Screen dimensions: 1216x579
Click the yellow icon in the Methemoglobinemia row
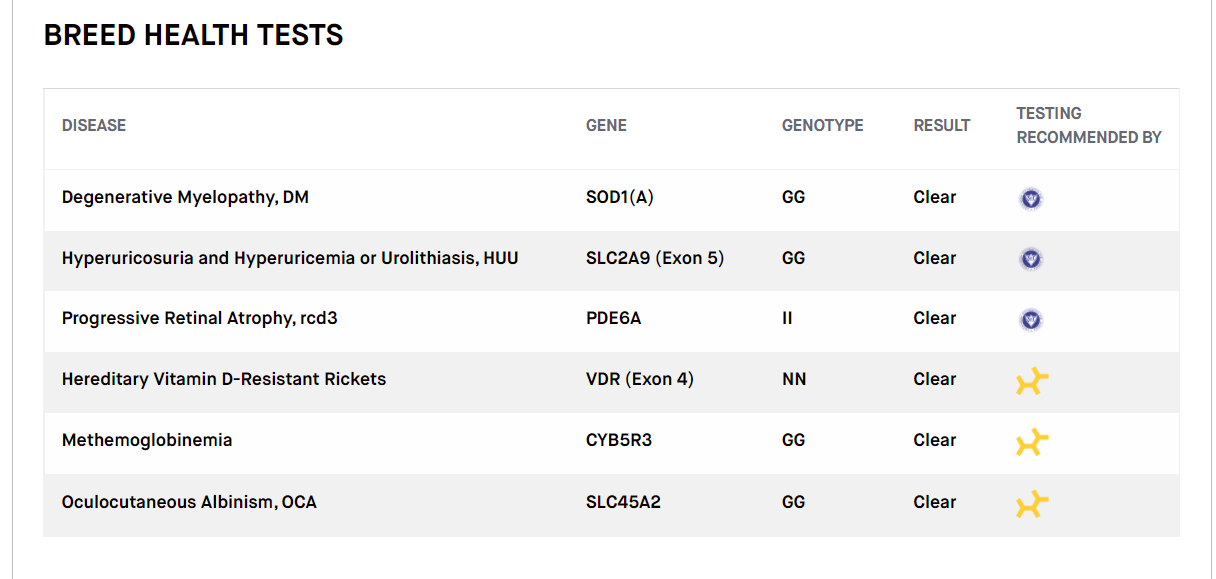click(1032, 442)
